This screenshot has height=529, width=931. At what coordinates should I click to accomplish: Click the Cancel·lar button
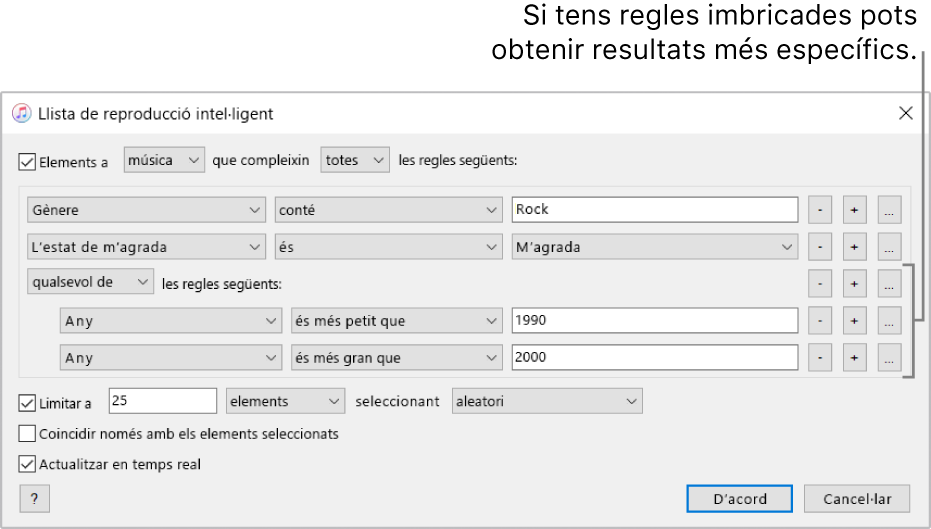click(x=857, y=499)
